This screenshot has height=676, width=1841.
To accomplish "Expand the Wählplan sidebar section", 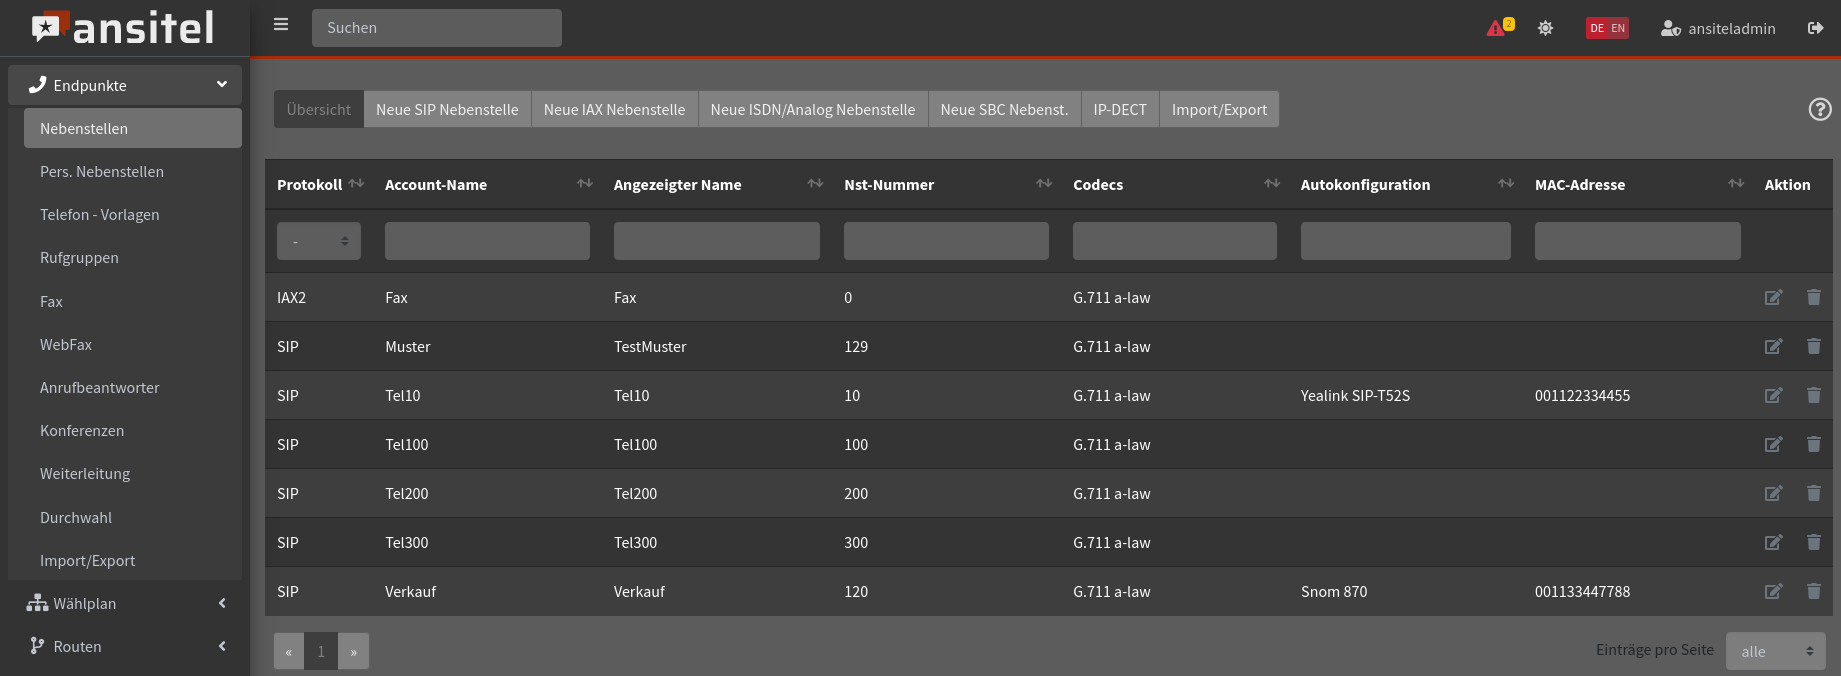I will (125, 604).
